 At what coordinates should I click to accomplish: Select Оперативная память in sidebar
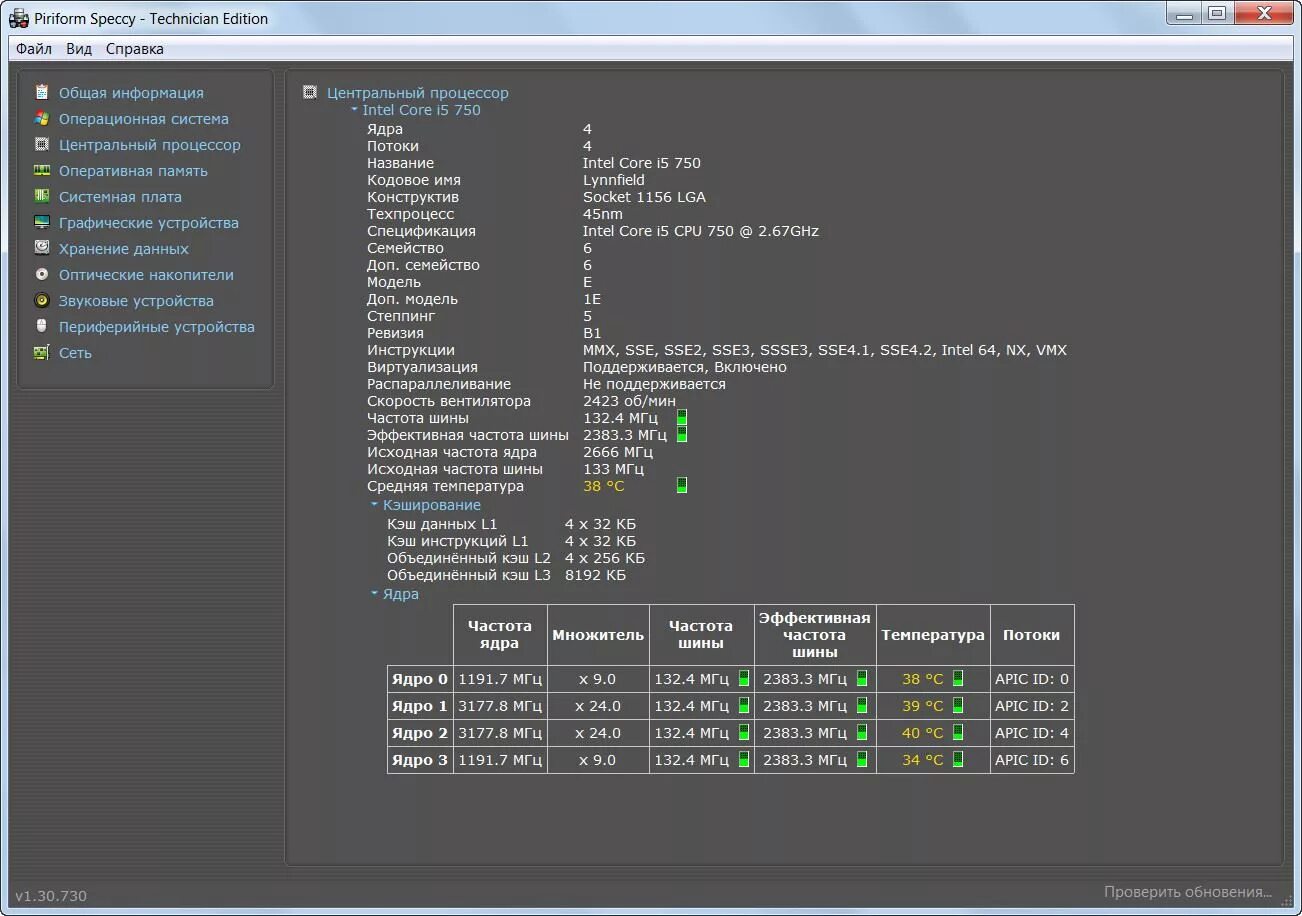point(133,170)
